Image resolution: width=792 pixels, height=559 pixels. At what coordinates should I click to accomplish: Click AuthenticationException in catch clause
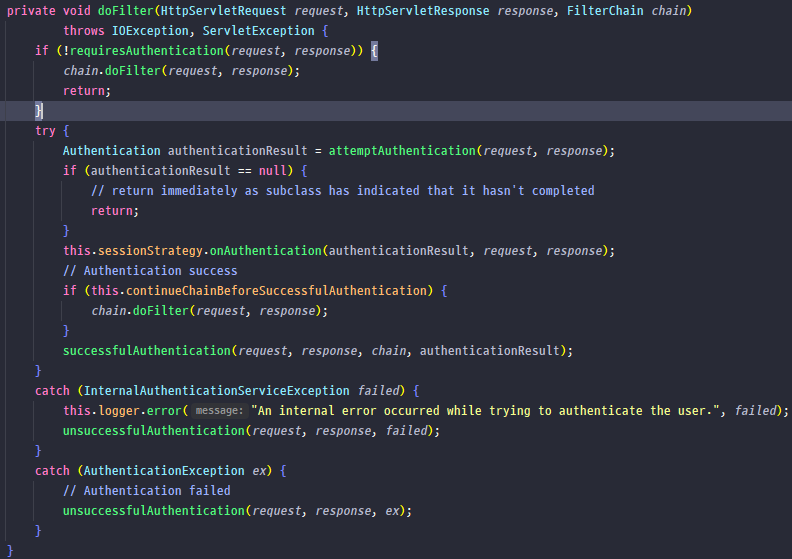click(x=164, y=471)
